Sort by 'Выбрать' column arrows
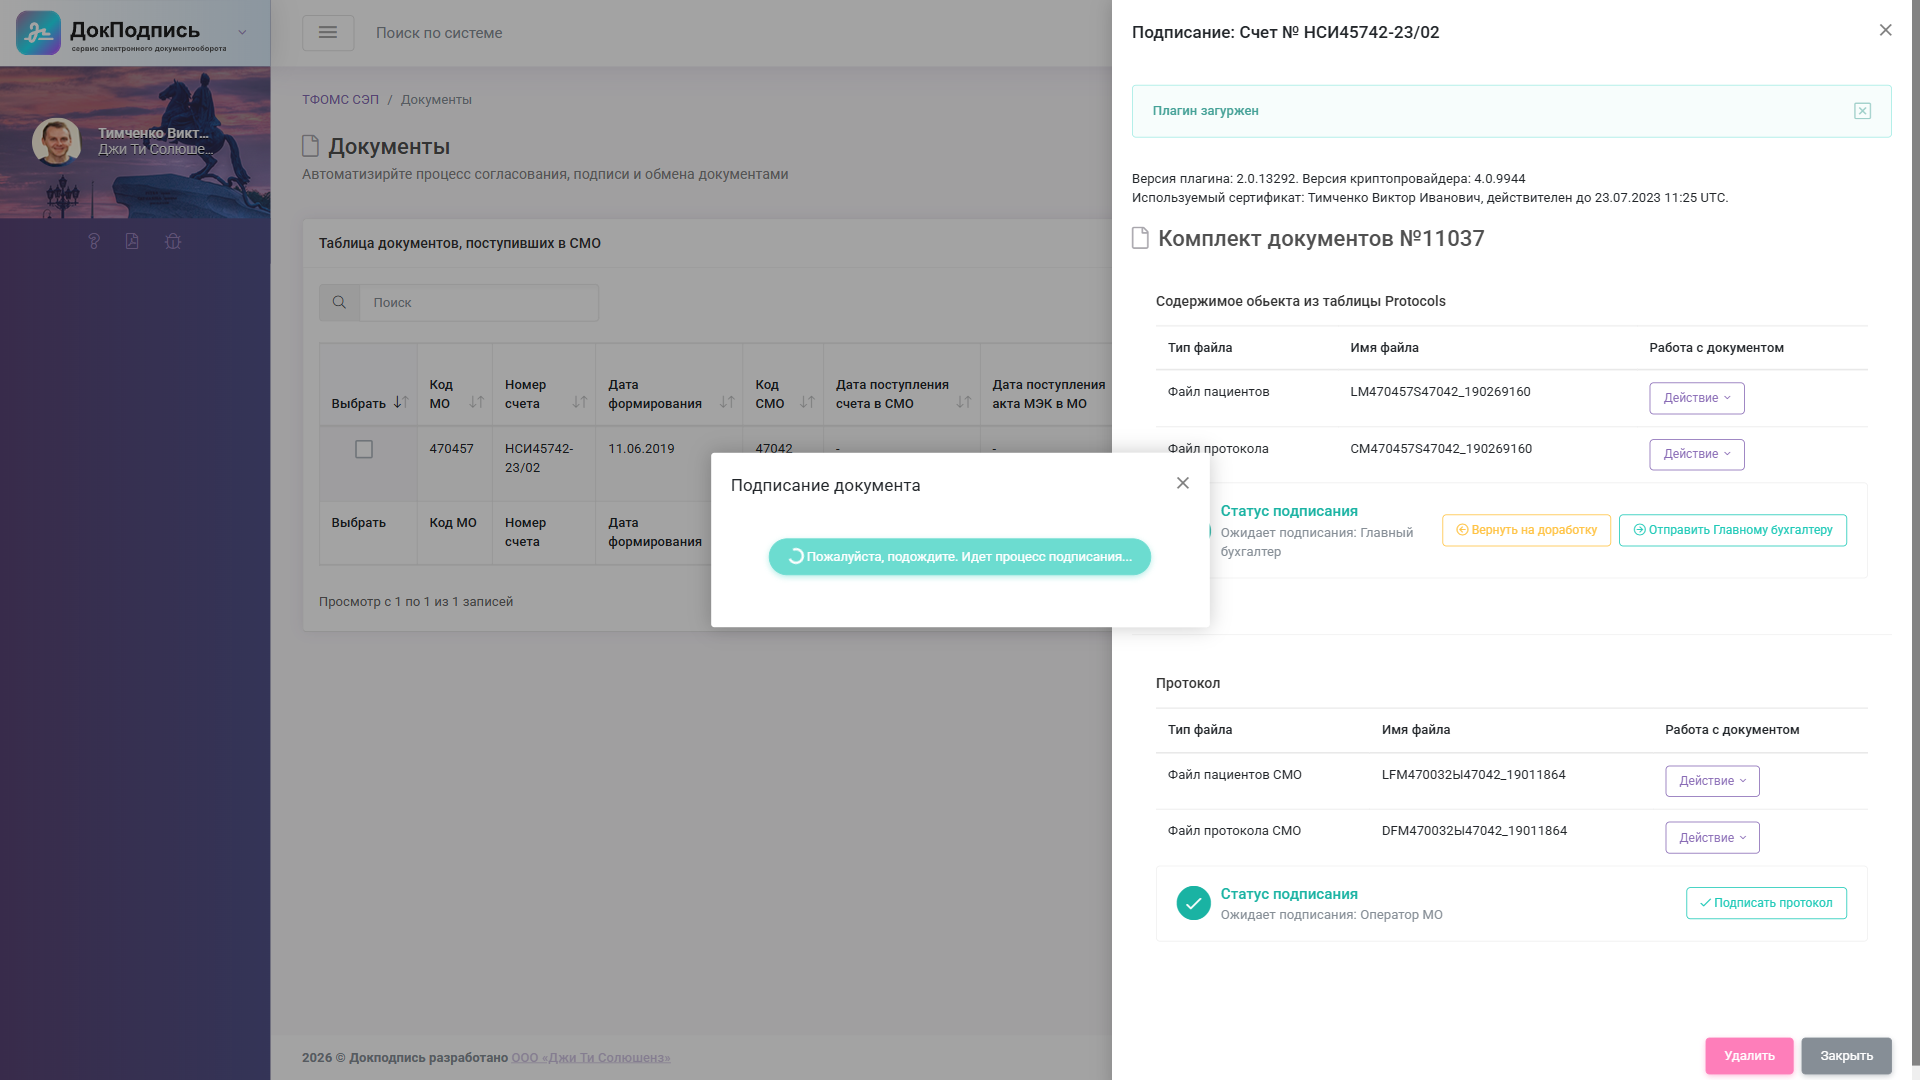Image resolution: width=1920 pixels, height=1080 pixels. 400,402
